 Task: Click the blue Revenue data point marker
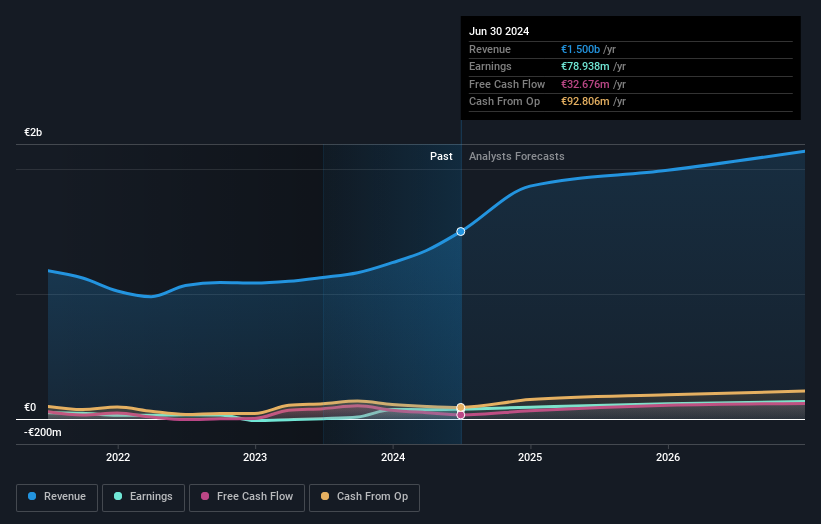(461, 231)
